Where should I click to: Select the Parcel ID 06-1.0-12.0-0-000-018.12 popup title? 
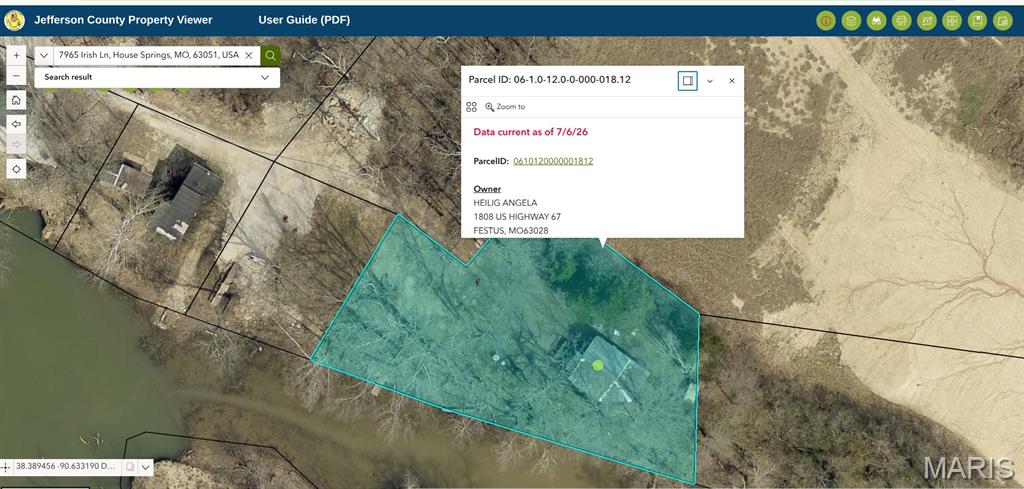550,80
